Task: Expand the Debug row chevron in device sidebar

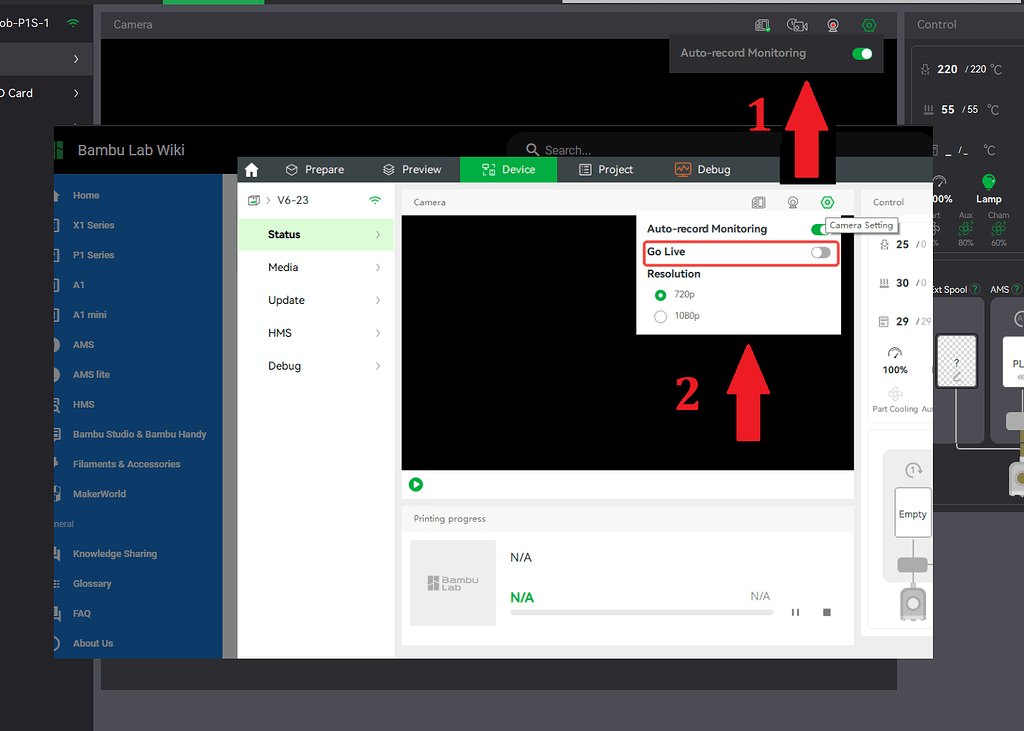Action: 378,366
